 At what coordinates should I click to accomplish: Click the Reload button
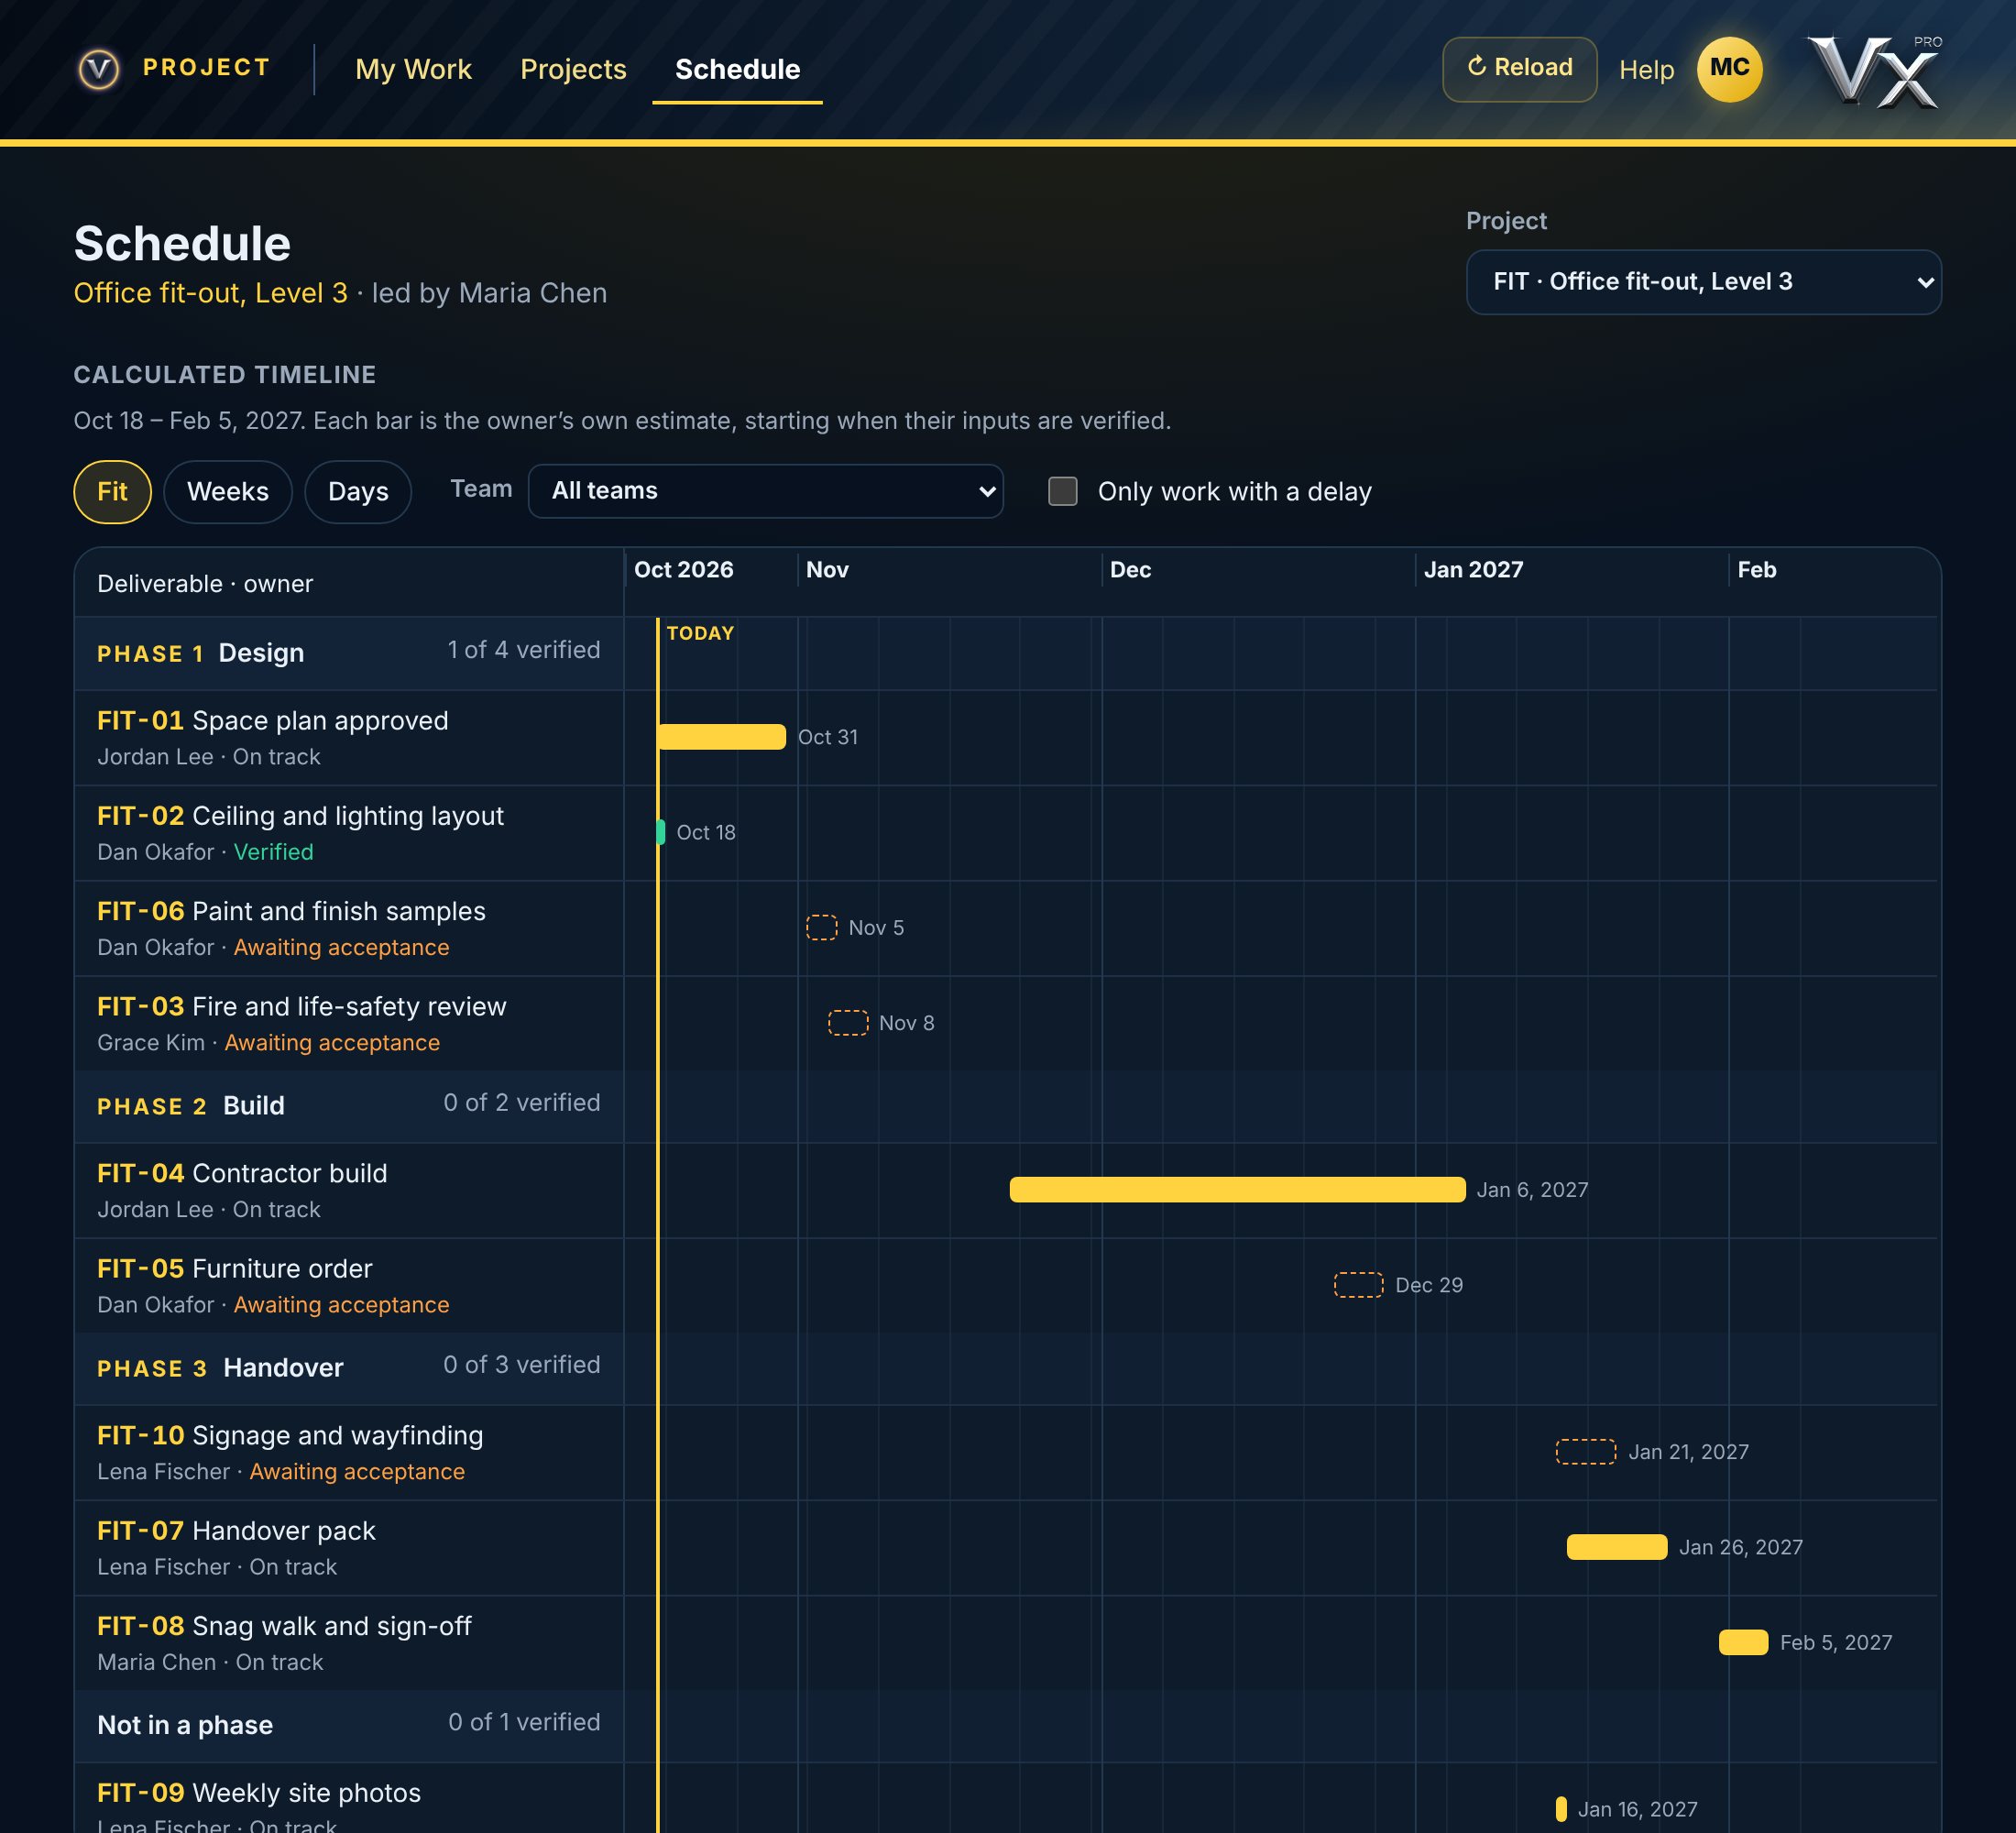tap(1519, 69)
